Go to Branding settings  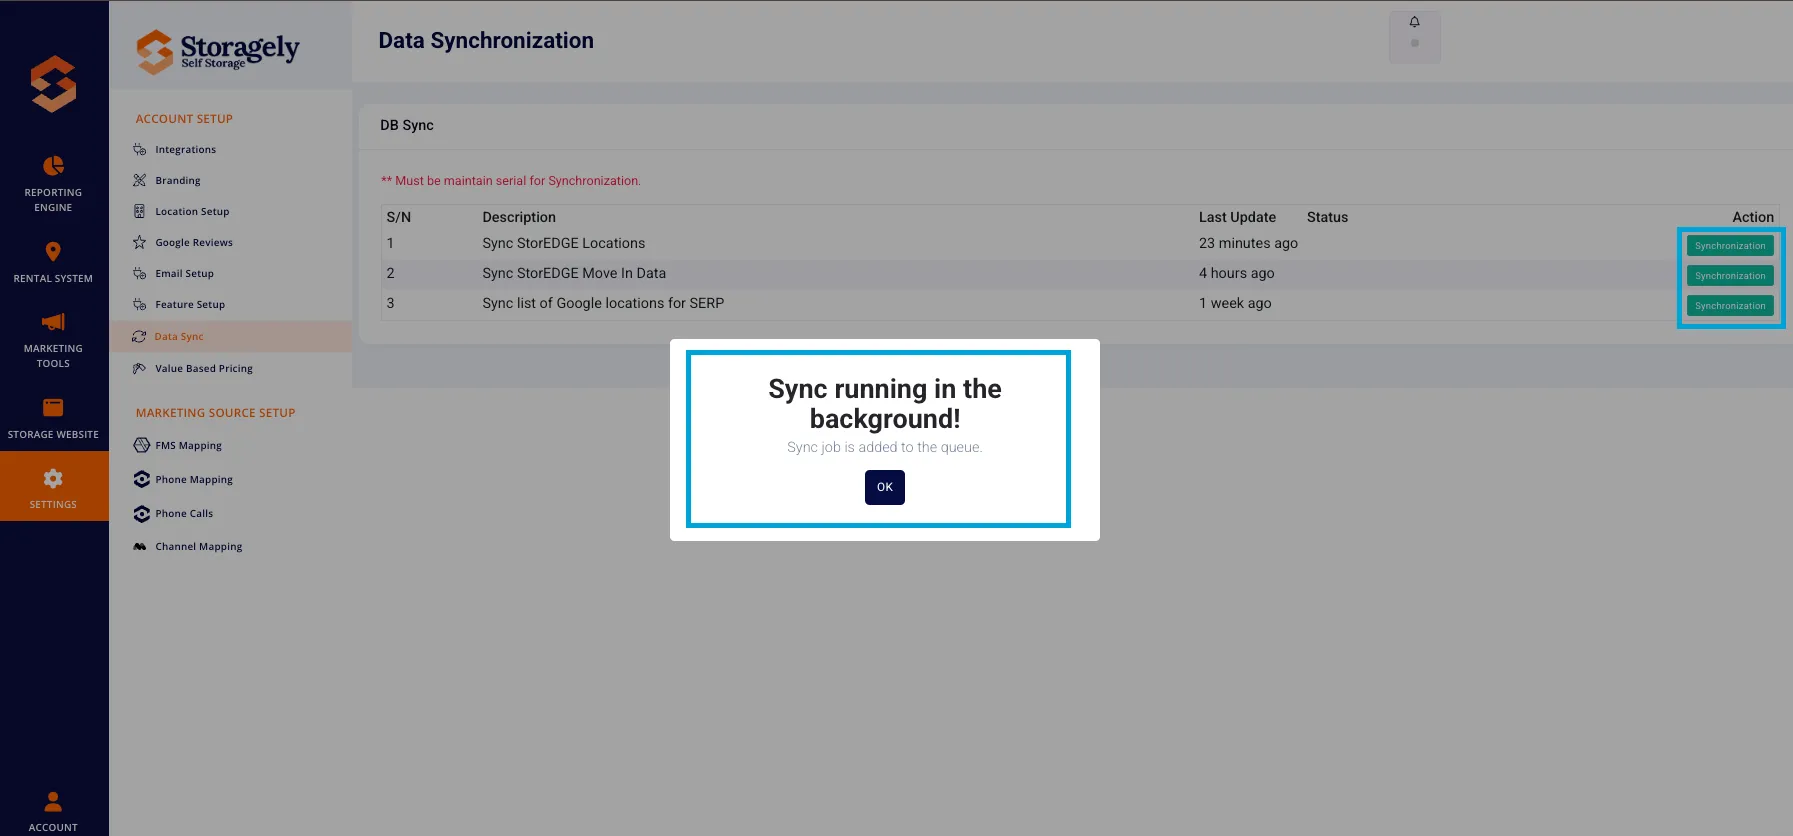tap(178, 181)
